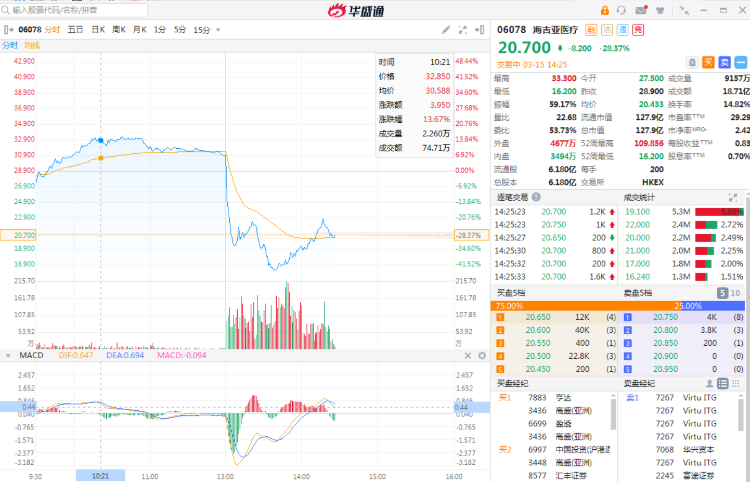Switch order book to 10 levels
Screen dimensions: 750x482
(736, 293)
